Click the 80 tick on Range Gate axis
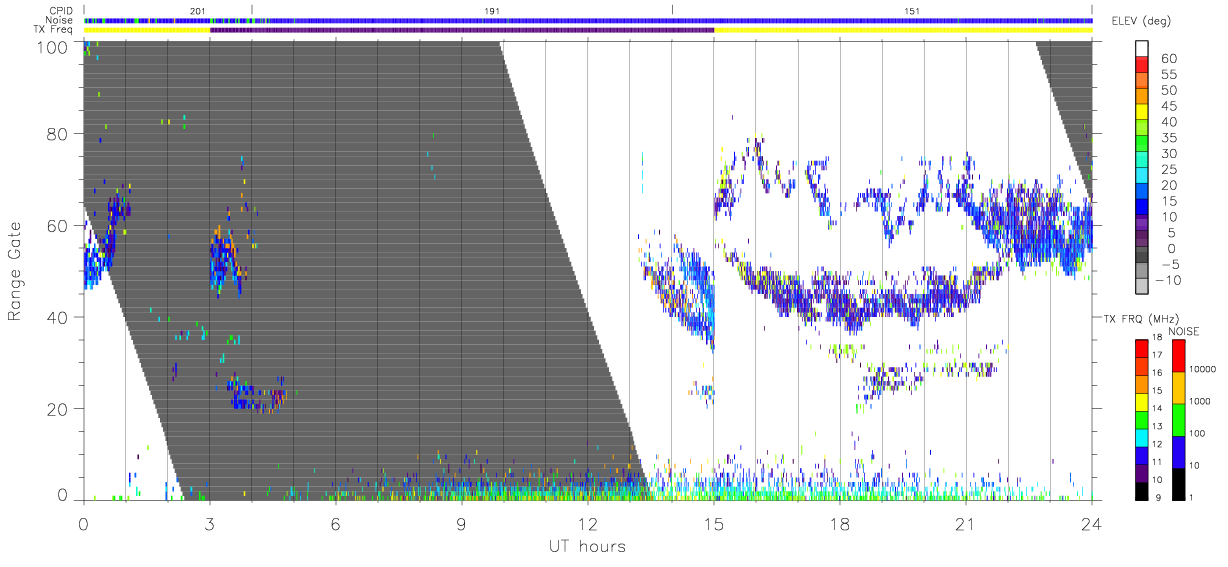 pos(57,133)
